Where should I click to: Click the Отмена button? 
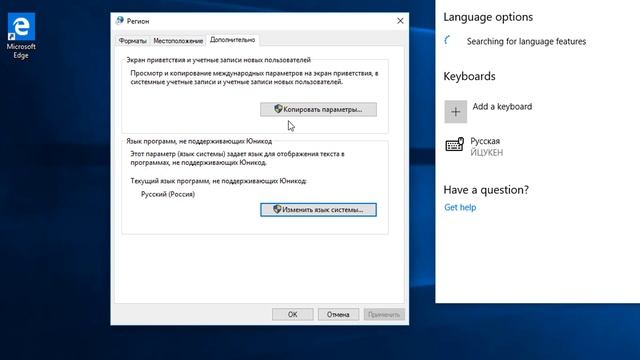point(338,314)
